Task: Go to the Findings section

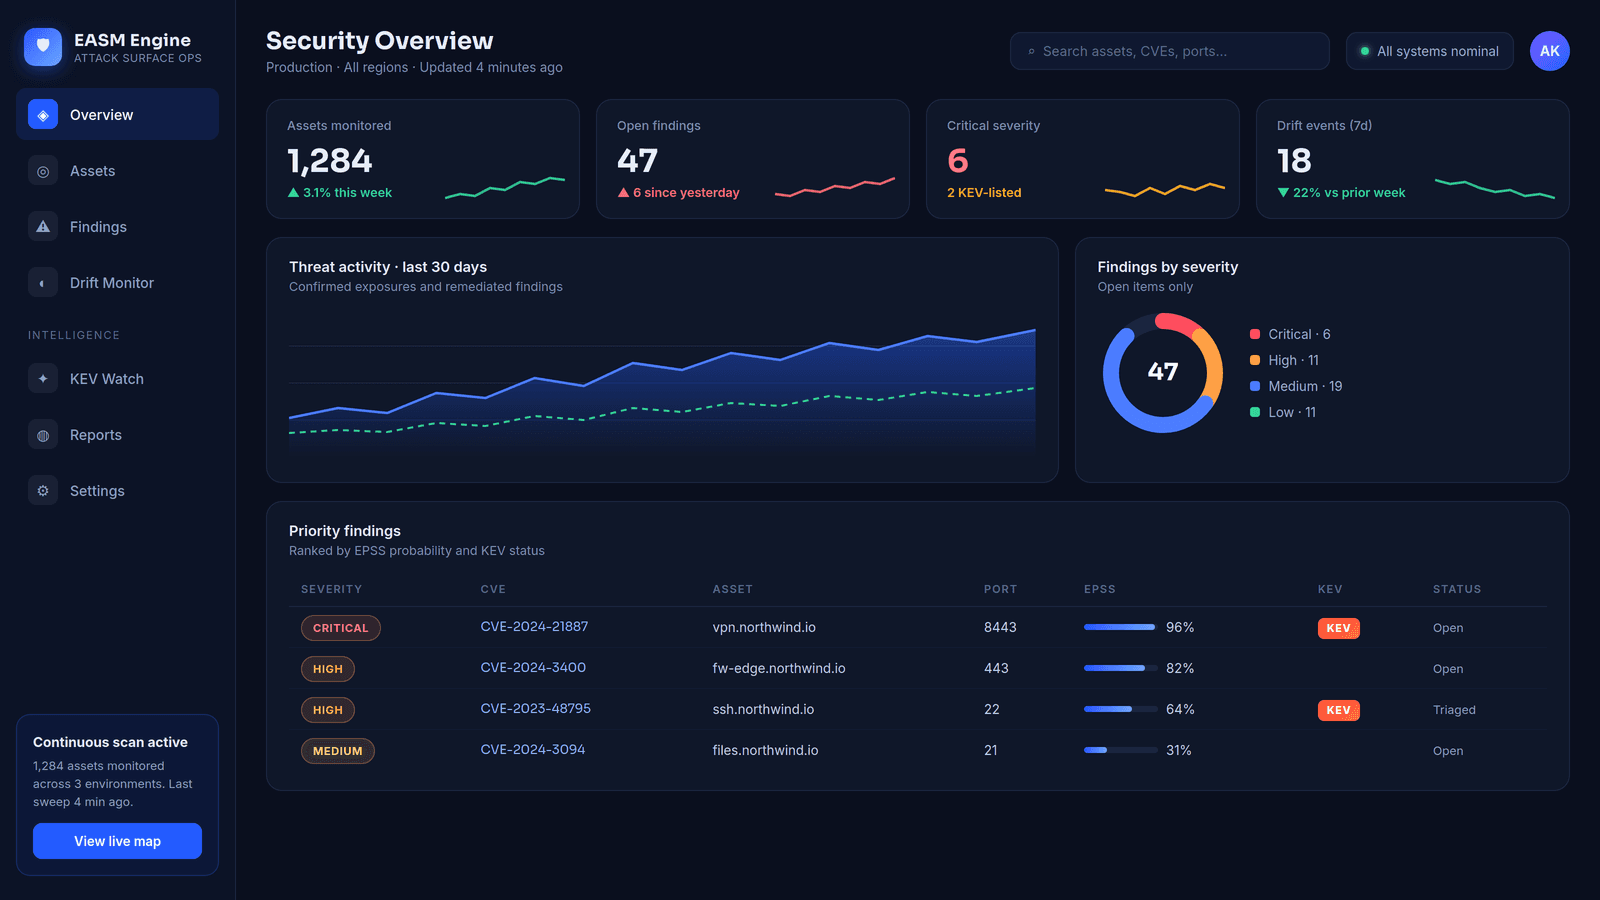Action: point(117,227)
